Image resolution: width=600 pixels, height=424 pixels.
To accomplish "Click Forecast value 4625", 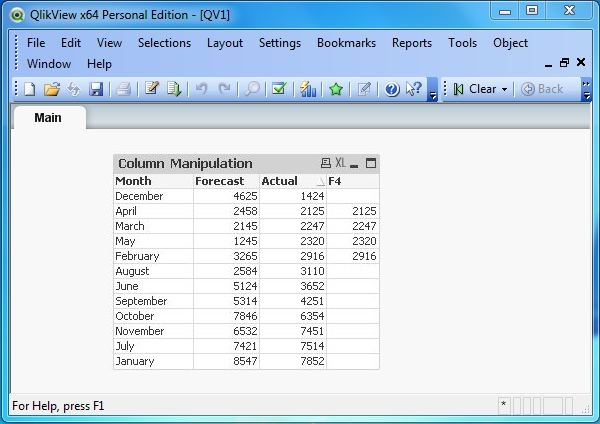I will [226, 196].
